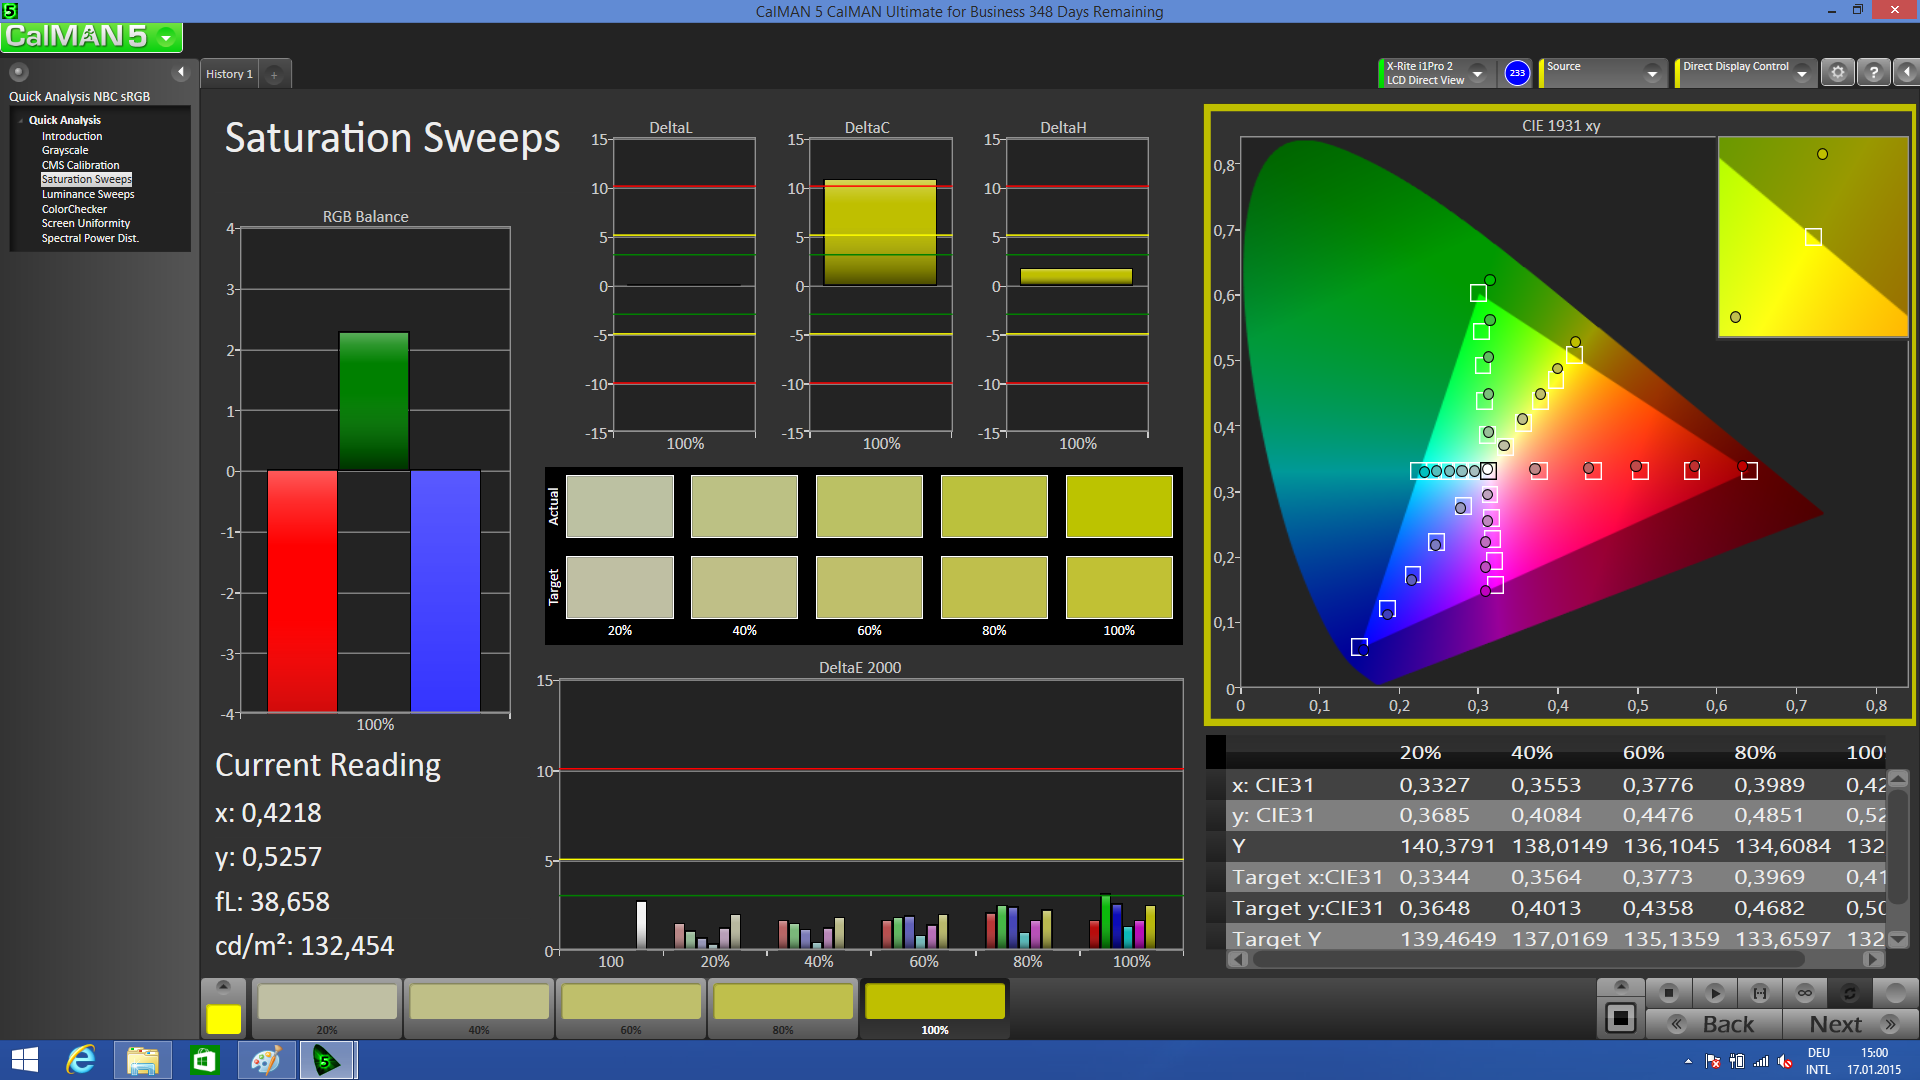Image resolution: width=1920 pixels, height=1080 pixels.
Task: Click the Back button
Action: coord(1715,1024)
